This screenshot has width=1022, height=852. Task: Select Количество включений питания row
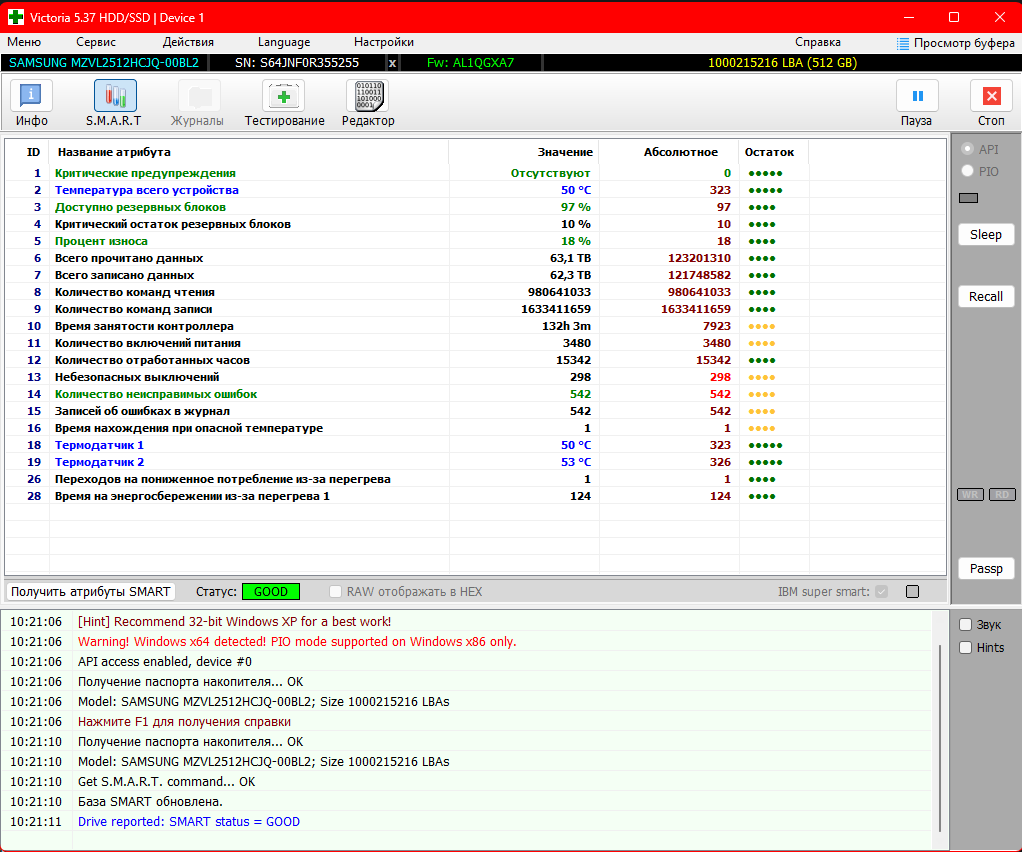click(474, 343)
